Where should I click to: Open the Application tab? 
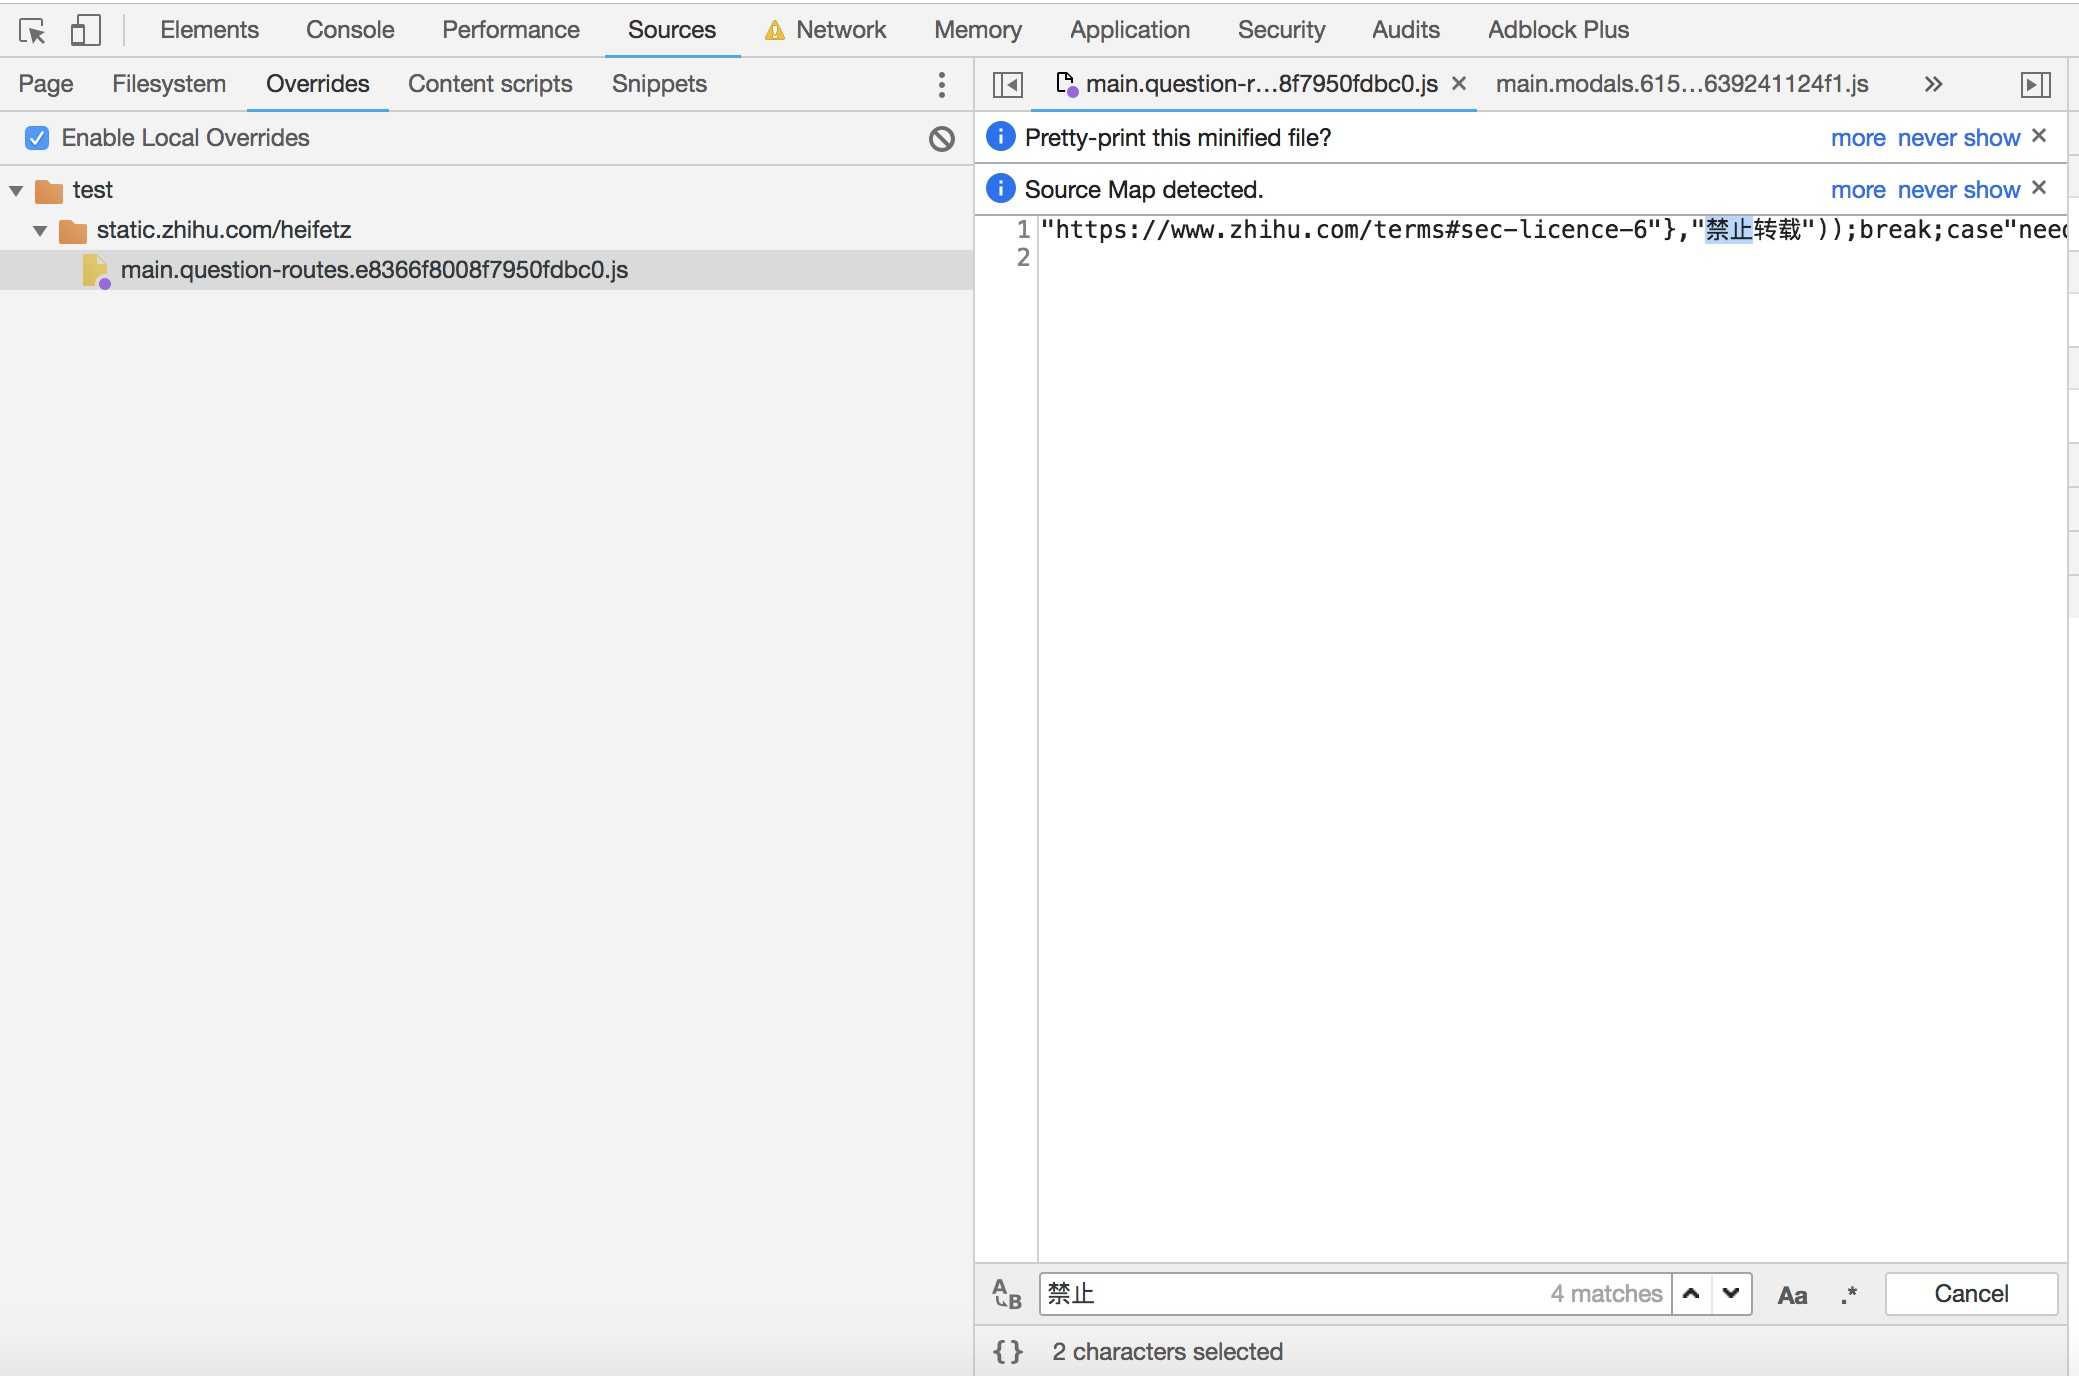coord(1130,30)
